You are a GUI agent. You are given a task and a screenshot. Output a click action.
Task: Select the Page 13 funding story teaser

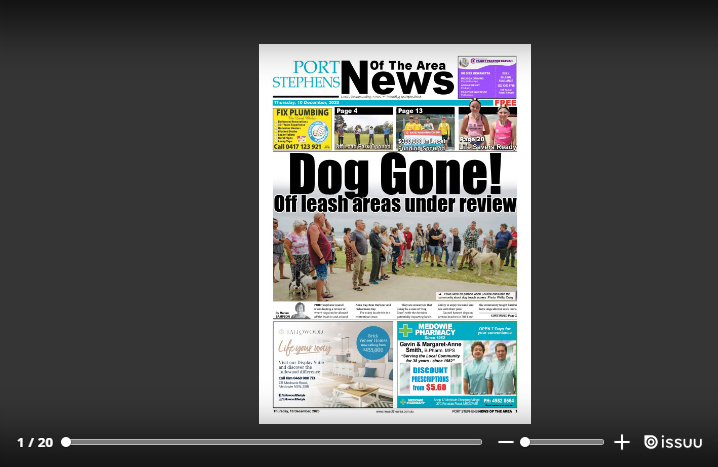[x=425, y=129]
